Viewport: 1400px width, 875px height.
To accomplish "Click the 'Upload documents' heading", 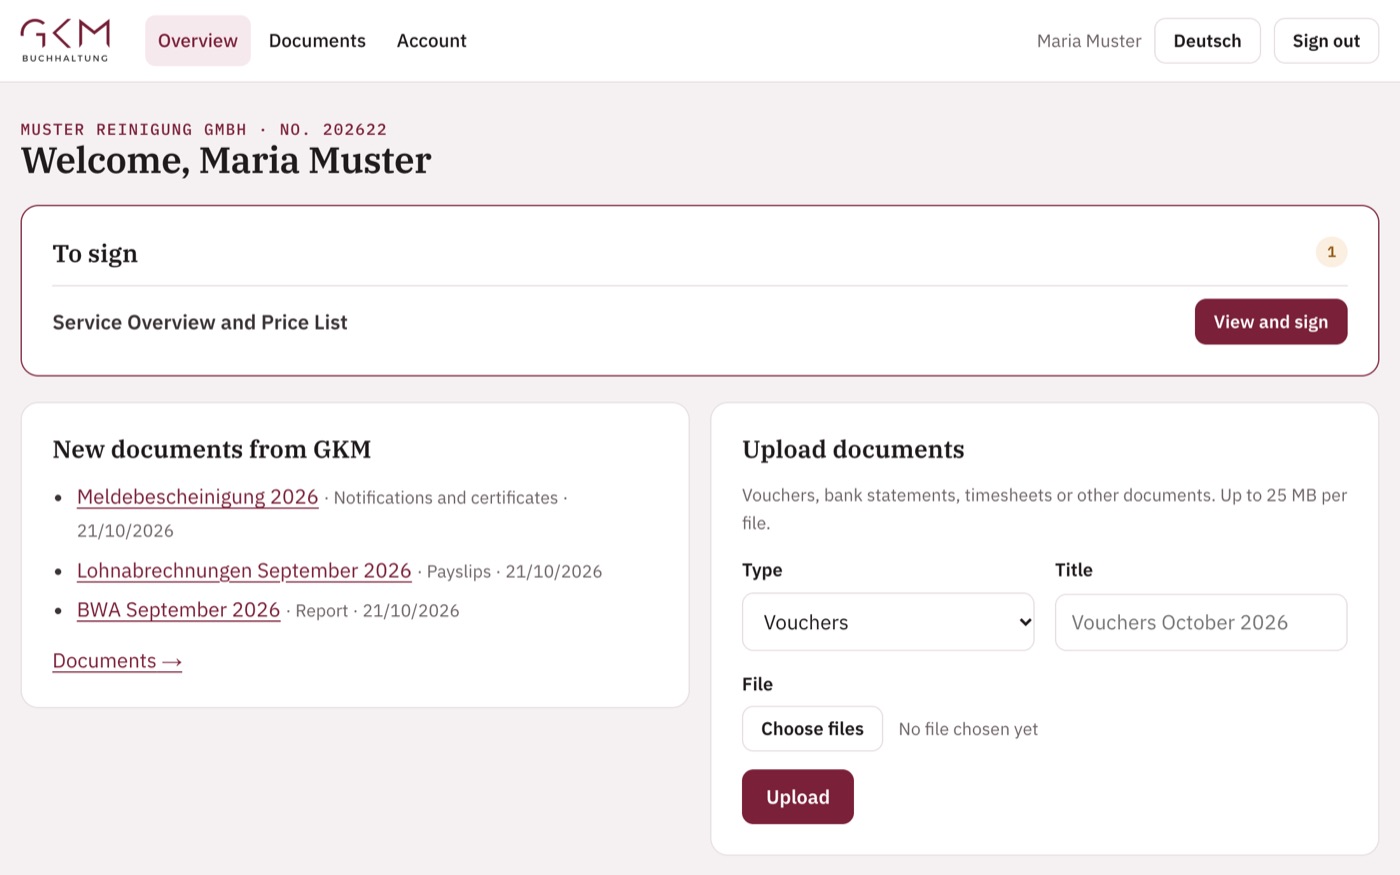I will pyautogui.click(x=853, y=449).
